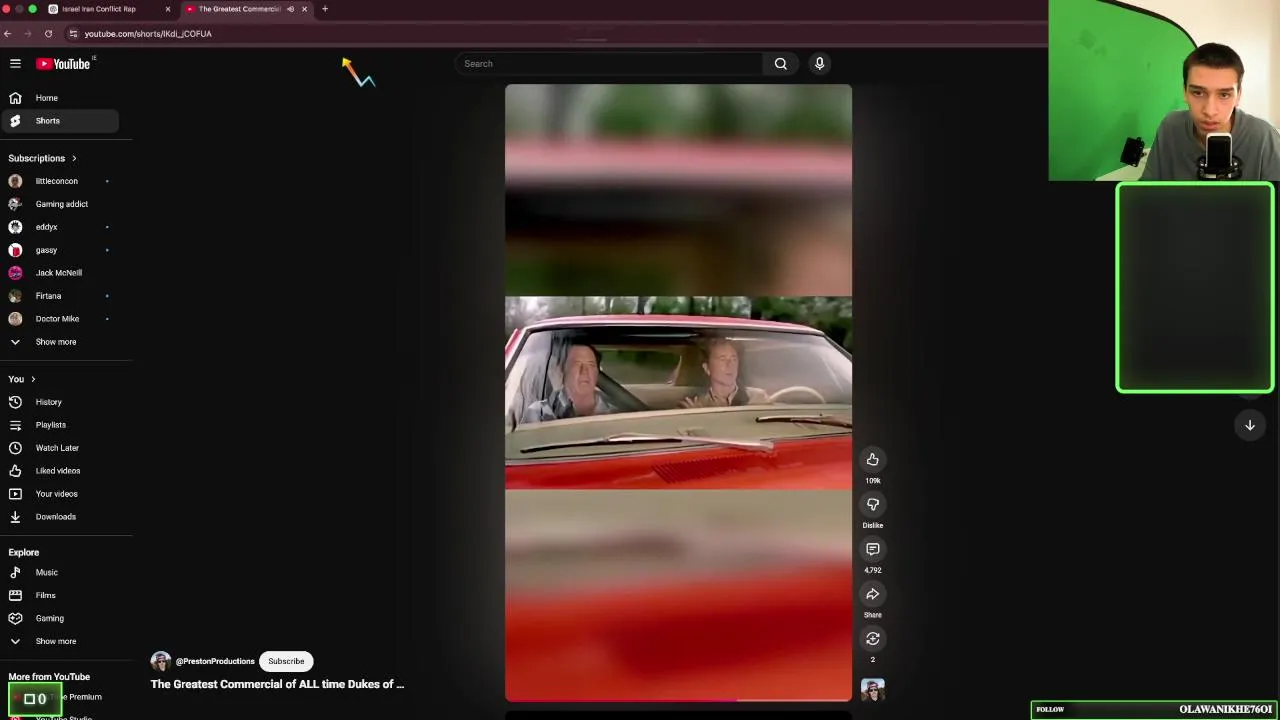The image size is (1280, 720).
Task: Mute audio on the Greatest Commercial tab
Action: (290, 9)
